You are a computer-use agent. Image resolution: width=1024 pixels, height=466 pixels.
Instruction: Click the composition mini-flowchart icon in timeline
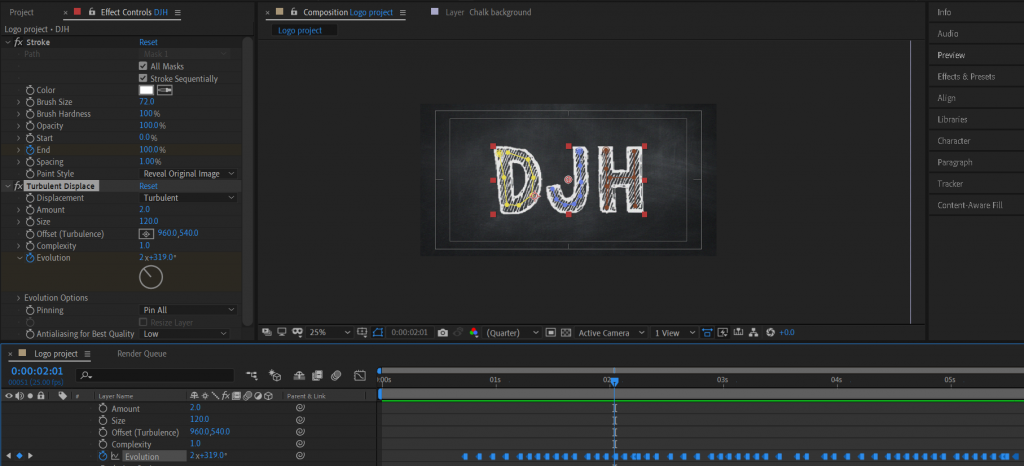click(x=250, y=375)
